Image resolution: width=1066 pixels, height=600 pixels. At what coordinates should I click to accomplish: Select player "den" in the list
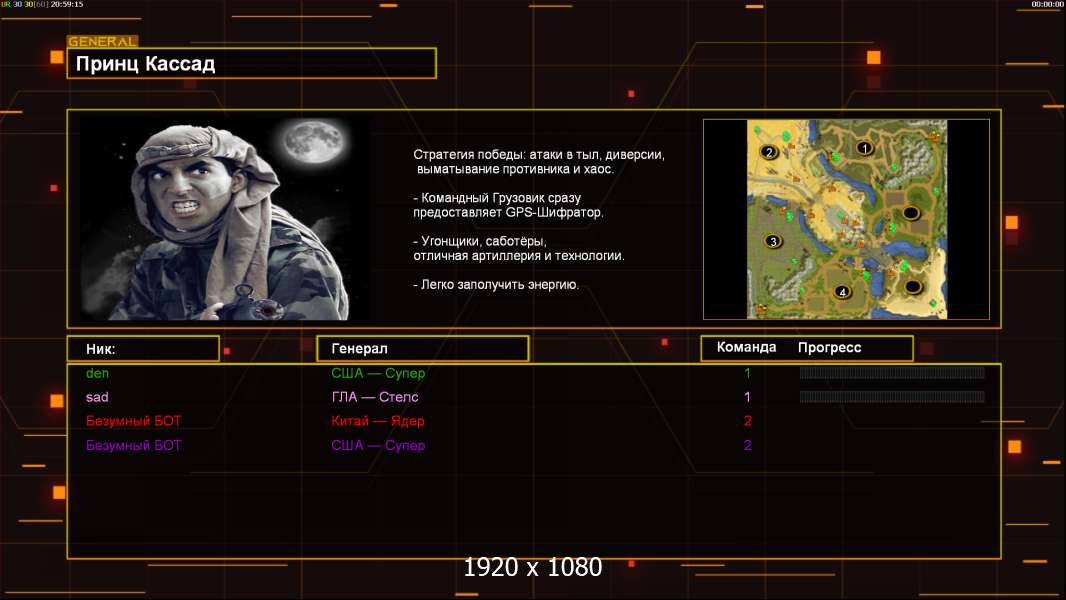(97, 373)
